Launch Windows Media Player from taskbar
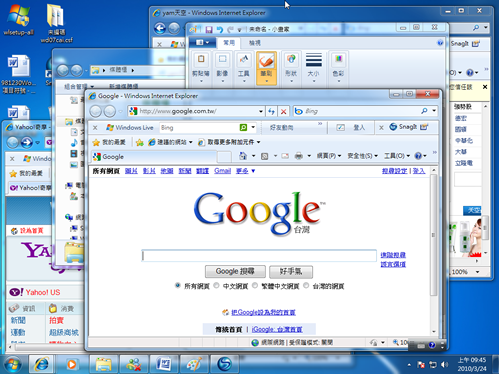 [x=72, y=364]
